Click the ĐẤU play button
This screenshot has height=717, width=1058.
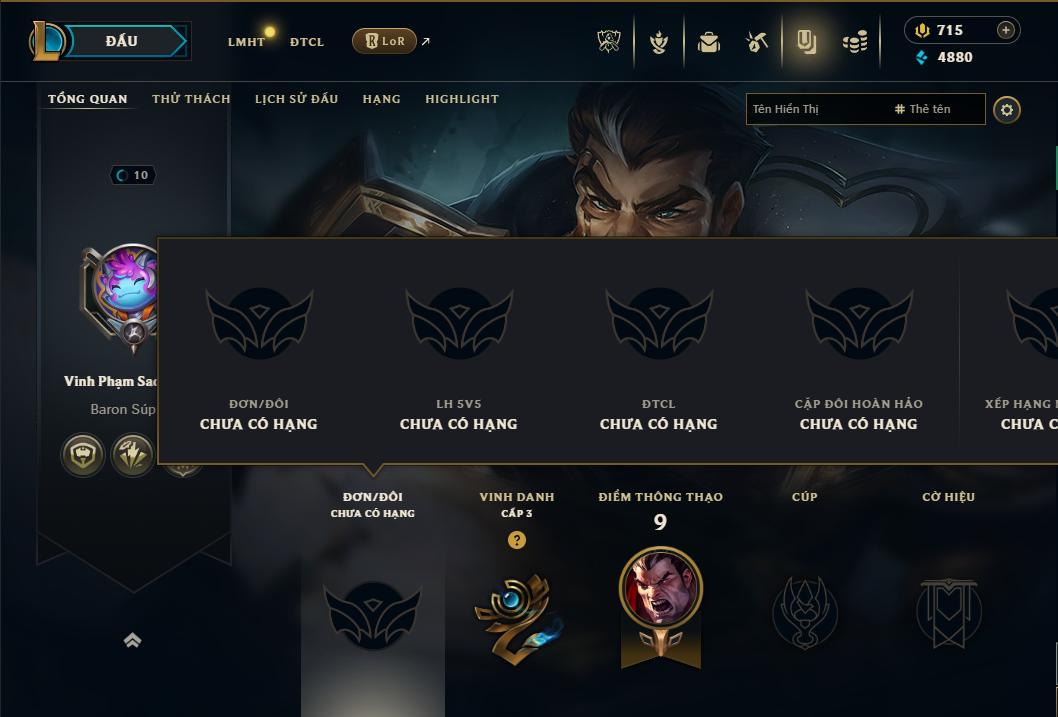coord(121,41)
